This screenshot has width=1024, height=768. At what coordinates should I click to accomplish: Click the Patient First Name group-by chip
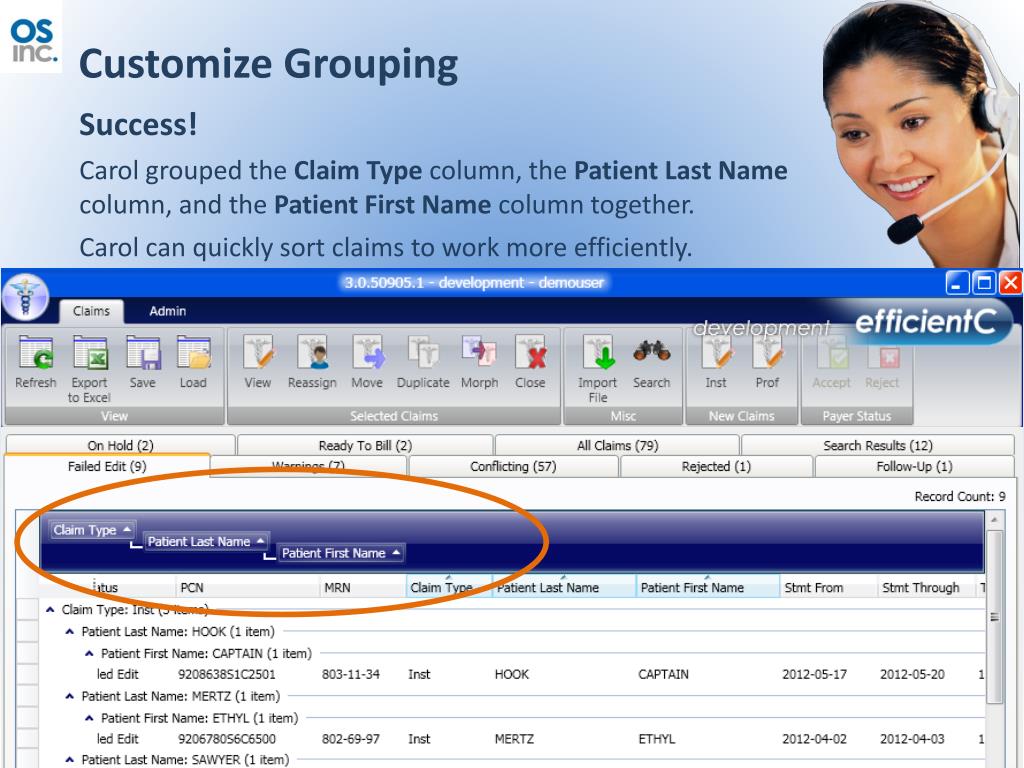pos(341,553)
